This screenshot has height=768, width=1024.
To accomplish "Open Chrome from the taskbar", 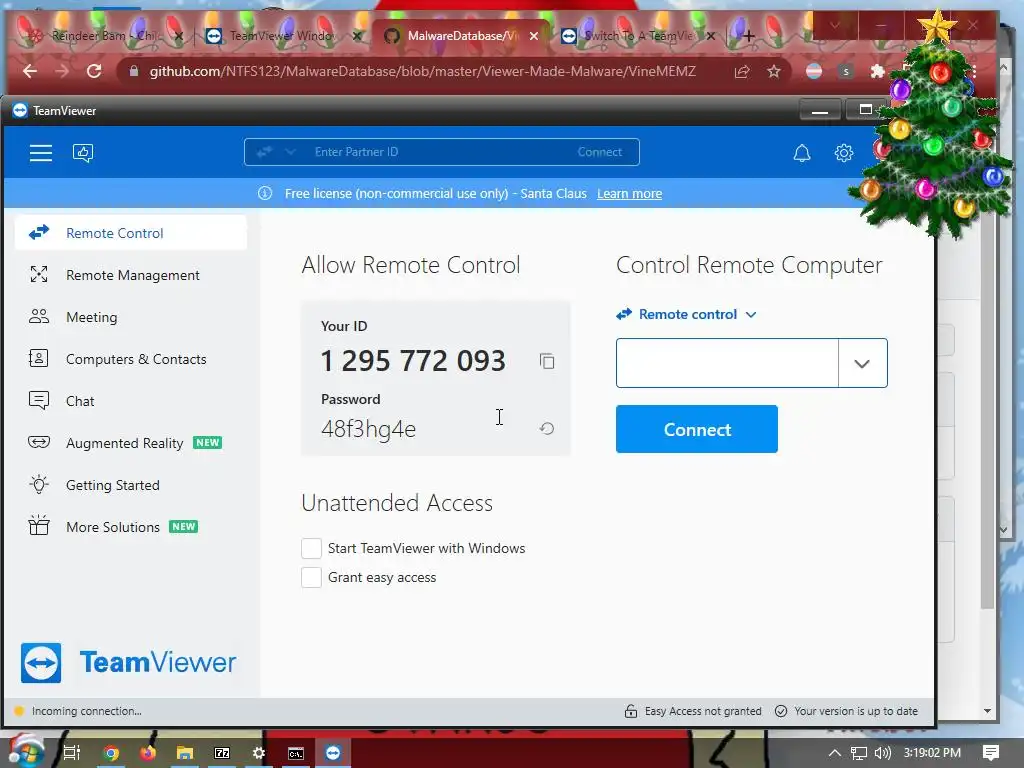I will [111, 754].
